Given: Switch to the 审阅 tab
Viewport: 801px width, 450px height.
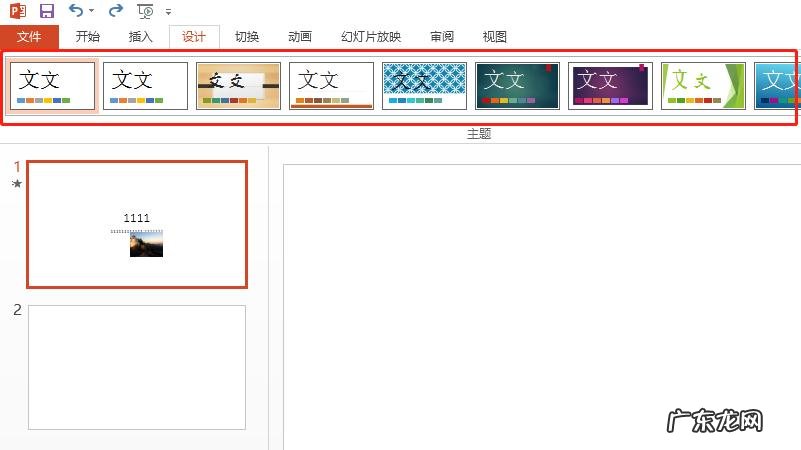Looking at the screenshot, I should tap(442, 37).
